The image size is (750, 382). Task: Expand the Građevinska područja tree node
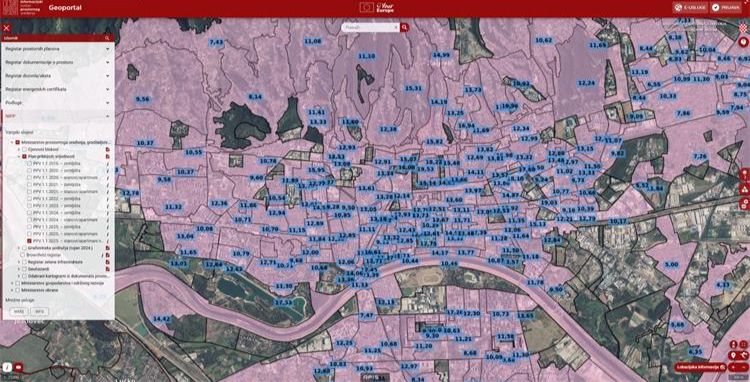click(x=19, y=248)
